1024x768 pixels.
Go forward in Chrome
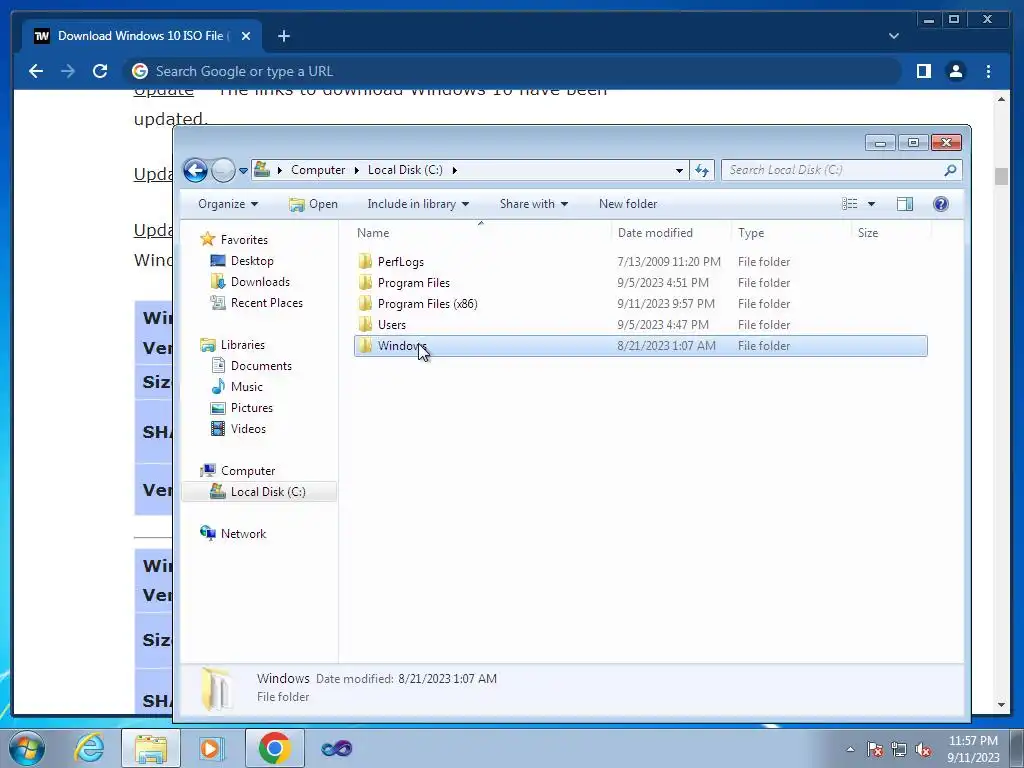pyautogui.click(x=68, y=71)
